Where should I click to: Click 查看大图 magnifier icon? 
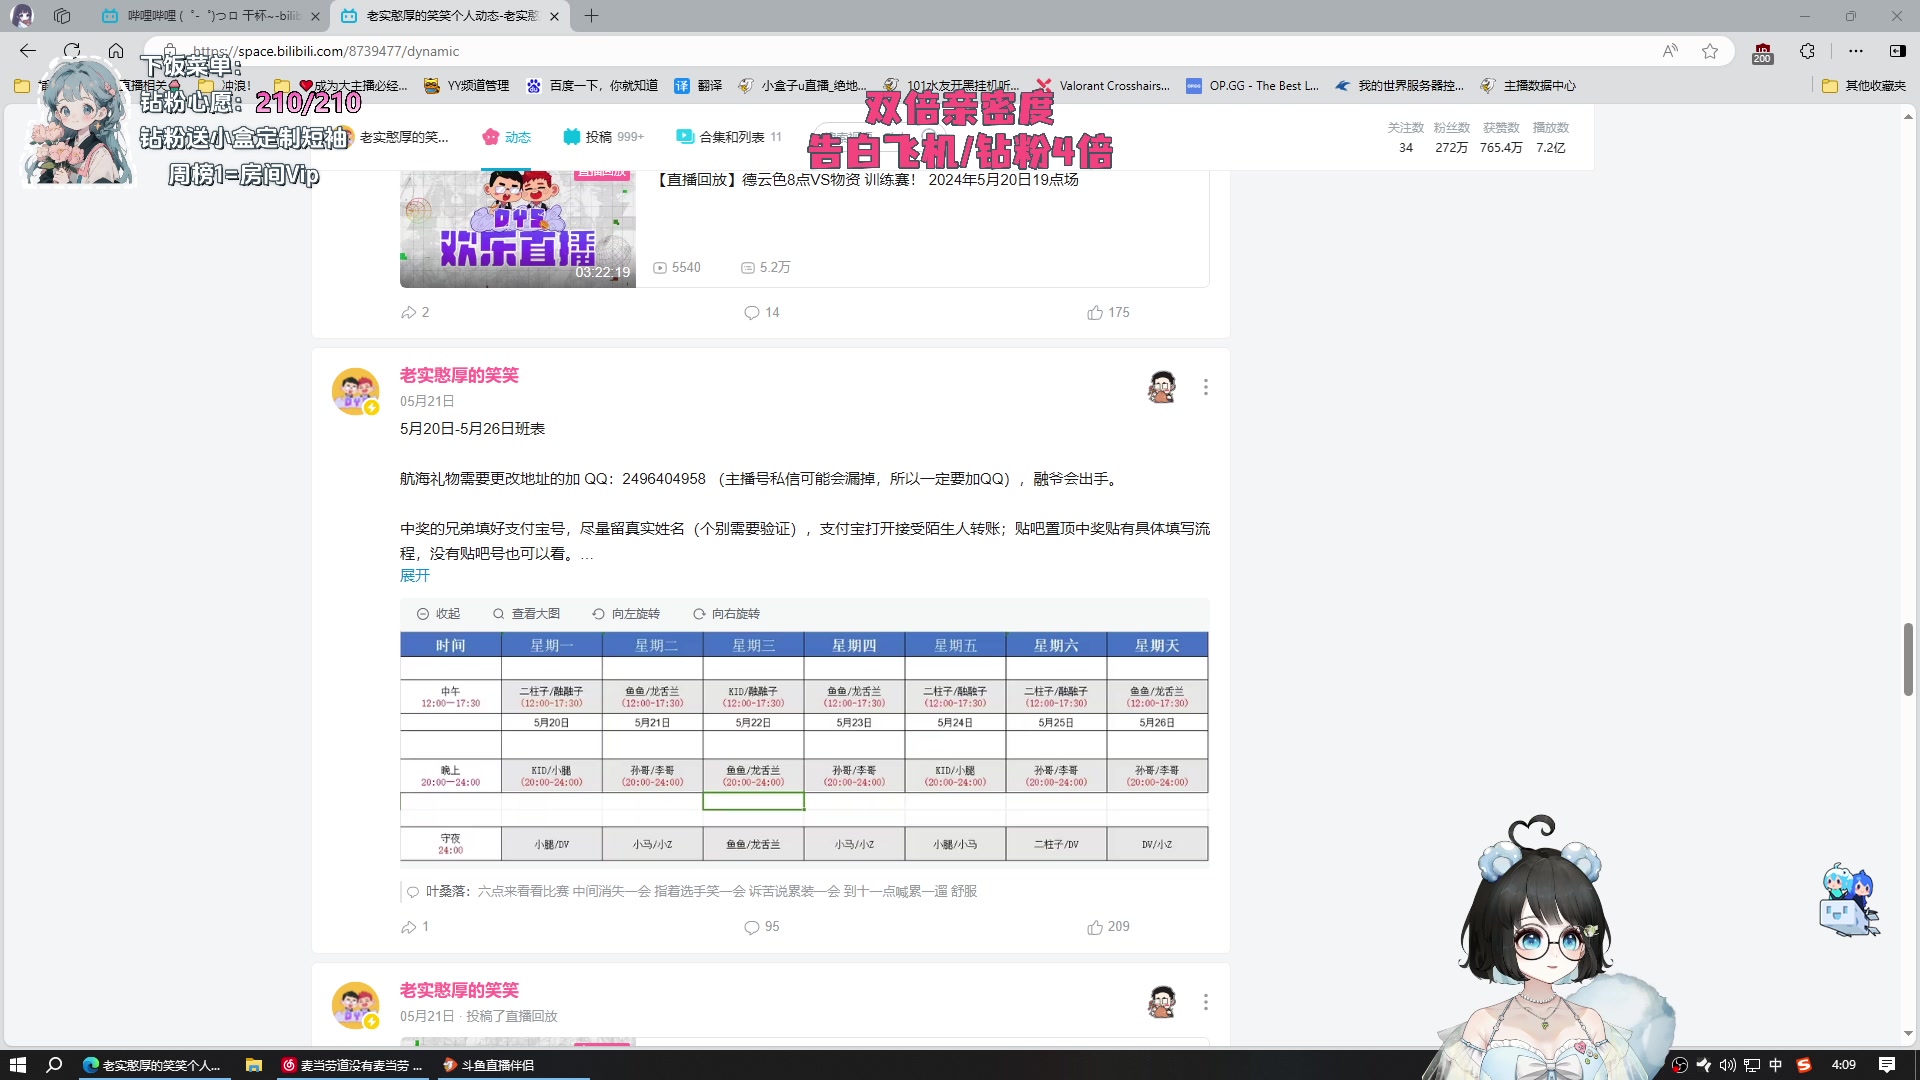click(498, 614)
